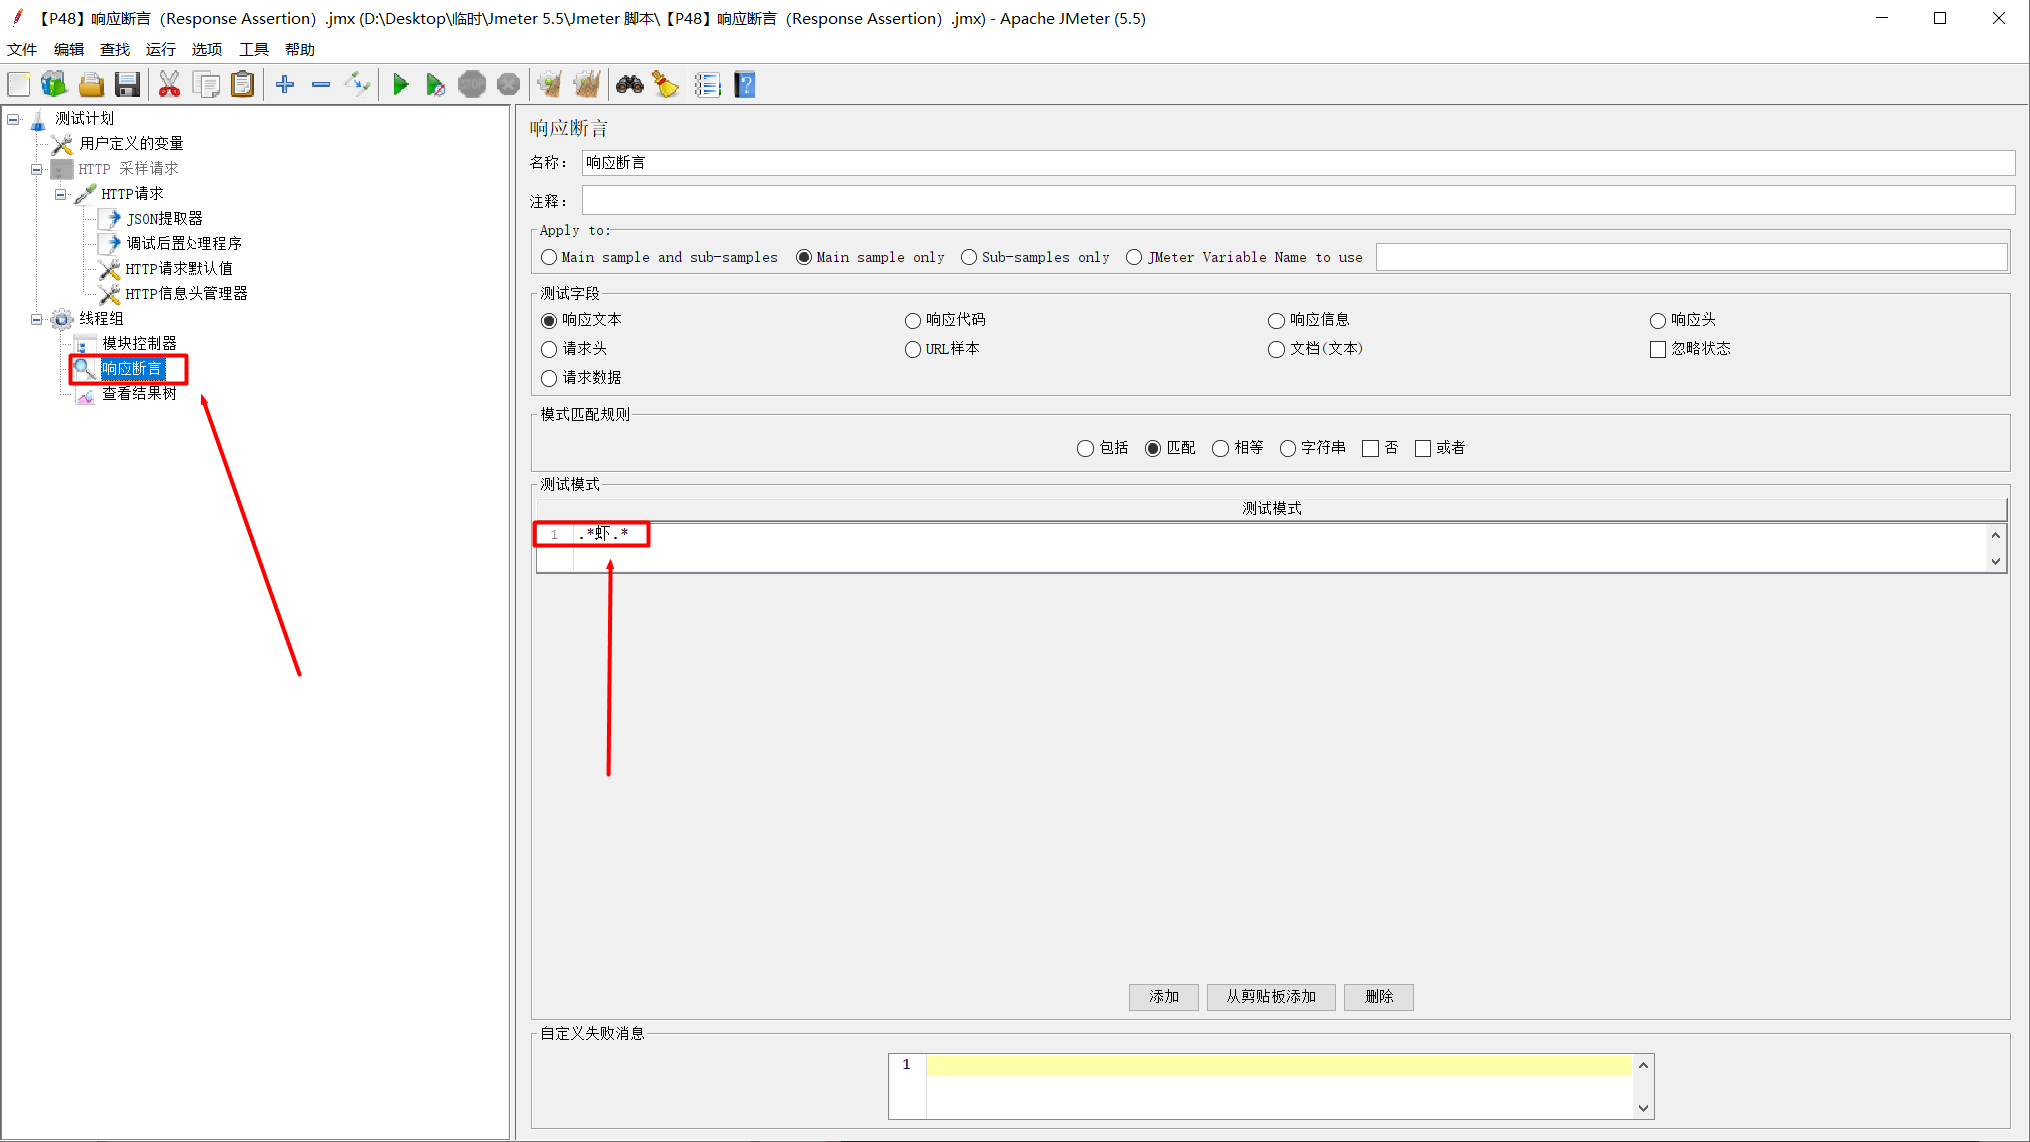The image size is (2030, 1142).
Task: Click the Clear All broom icon
Action: (587, 85)
